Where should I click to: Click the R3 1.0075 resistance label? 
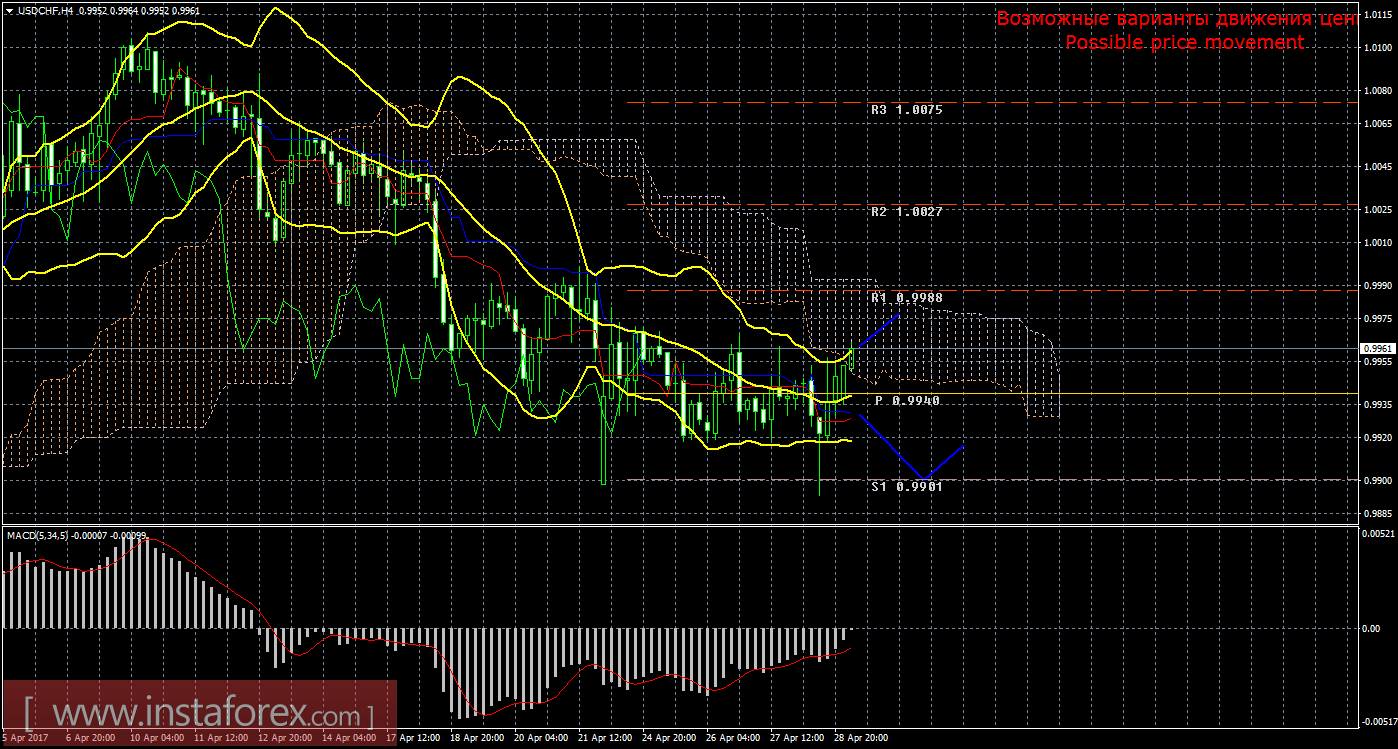point(906,110)
